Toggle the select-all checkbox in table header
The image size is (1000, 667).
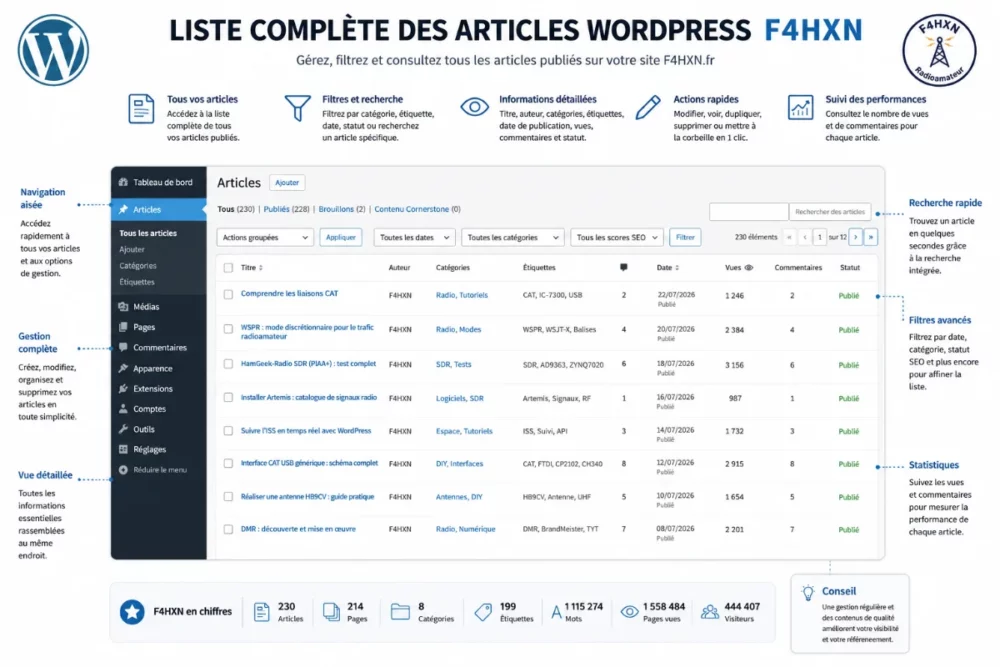pyautogui.click(x=228, y=268)
